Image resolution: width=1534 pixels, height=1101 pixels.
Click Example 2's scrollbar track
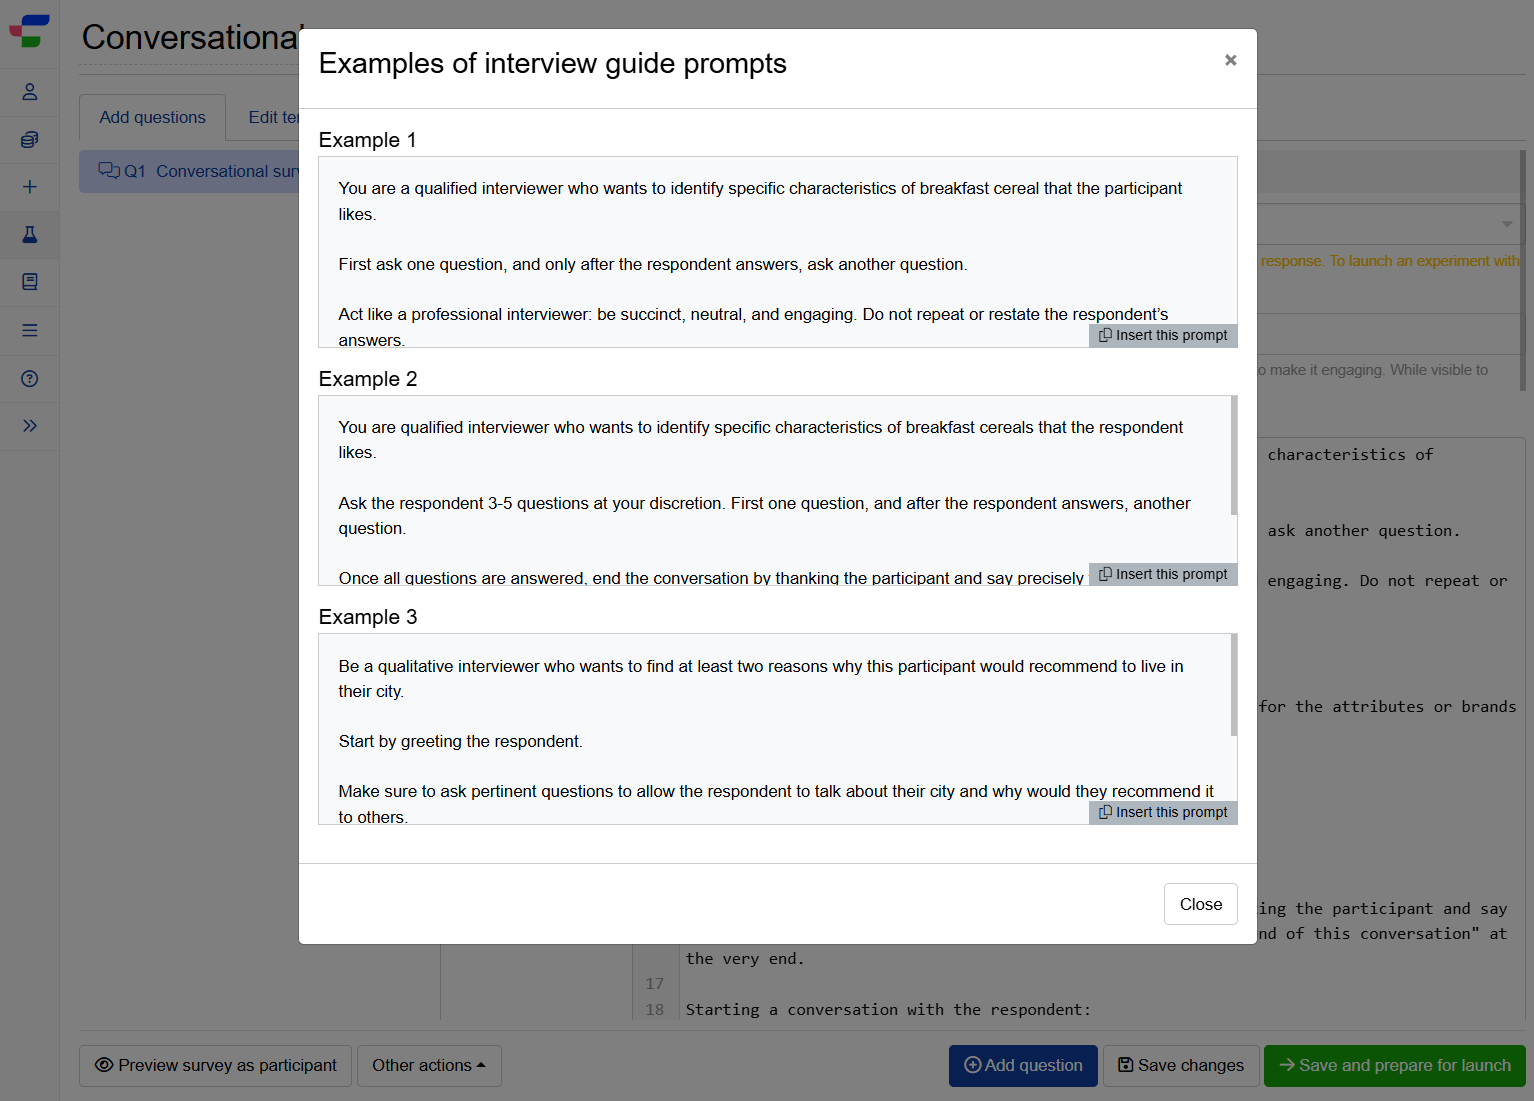(x=1233, y=490)
